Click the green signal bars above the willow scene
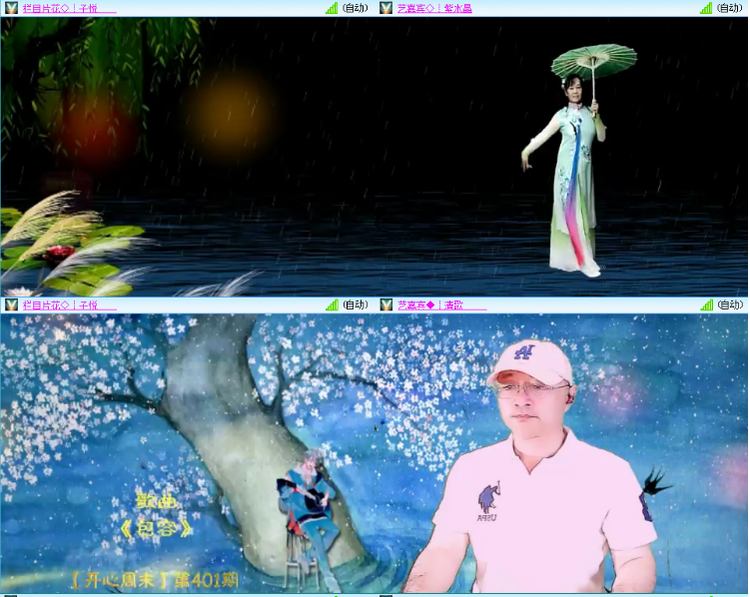This screenshot has height=597, width=750. pos(331,8)
